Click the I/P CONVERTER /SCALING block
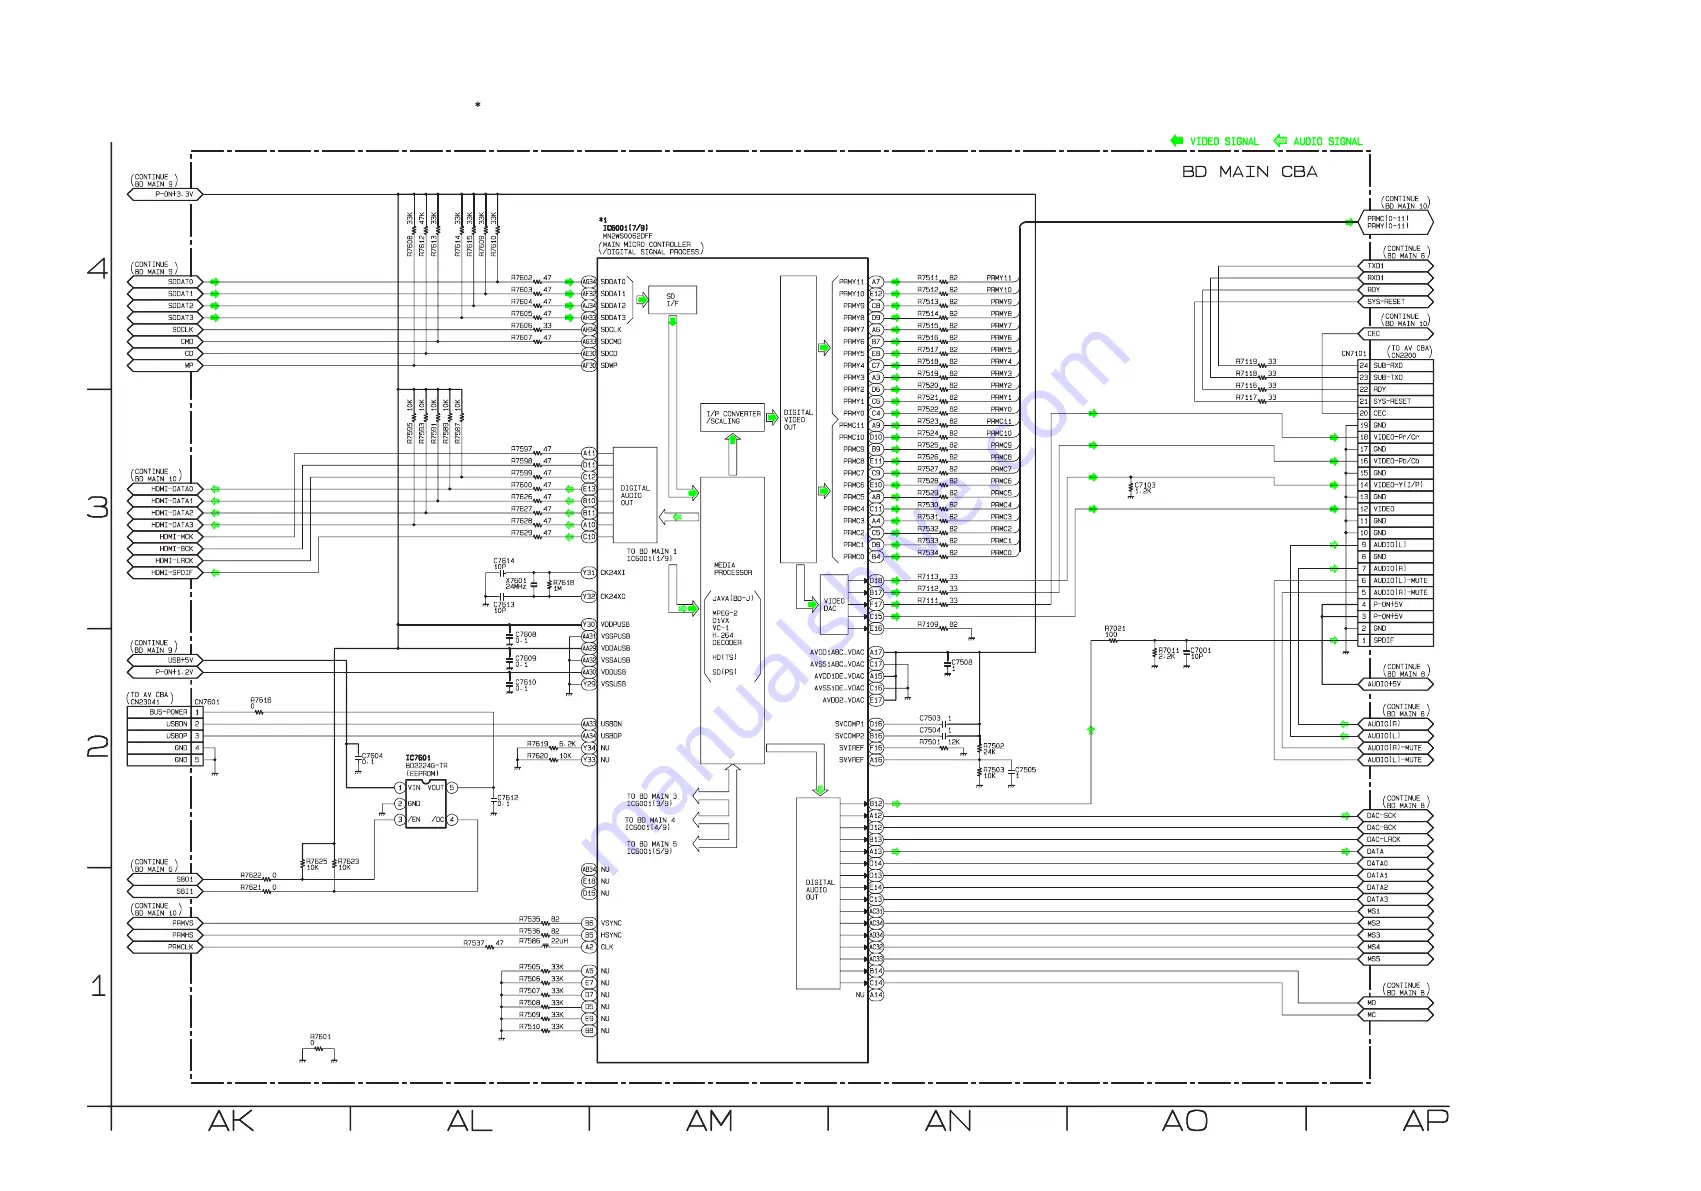This screenshot has width=1701, height=1191. (x=733, y=417)
